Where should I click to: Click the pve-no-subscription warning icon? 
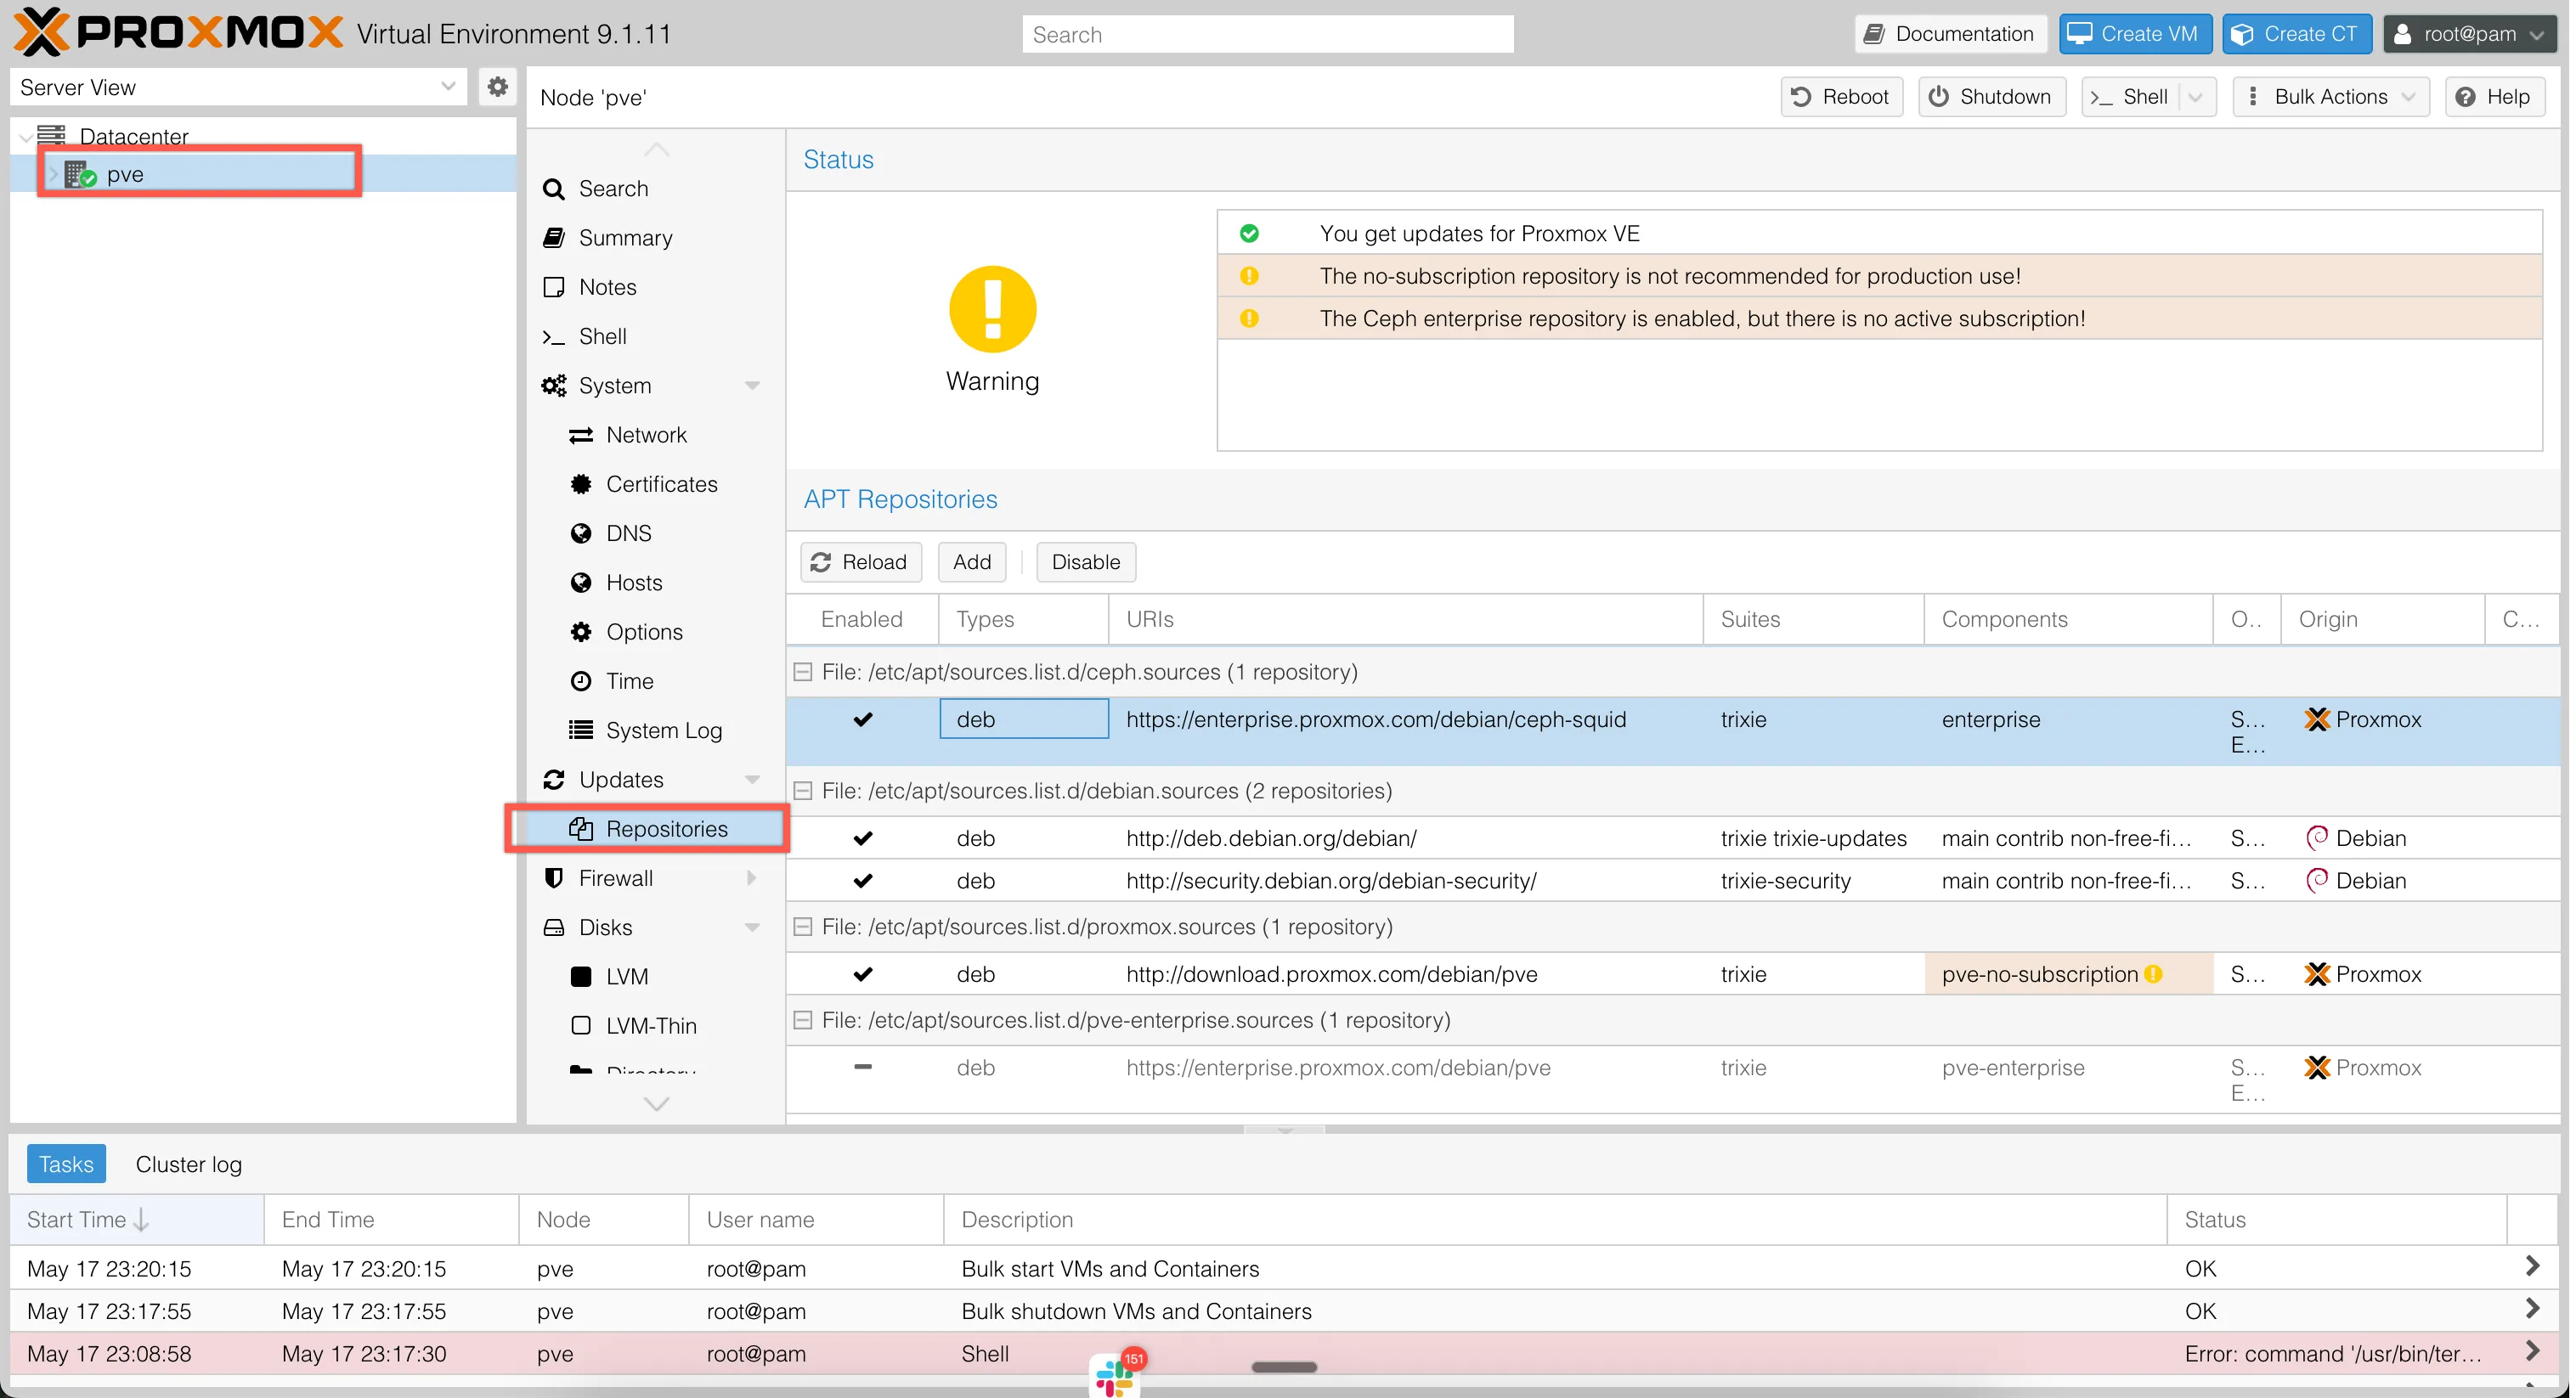tap(2154, 974)
